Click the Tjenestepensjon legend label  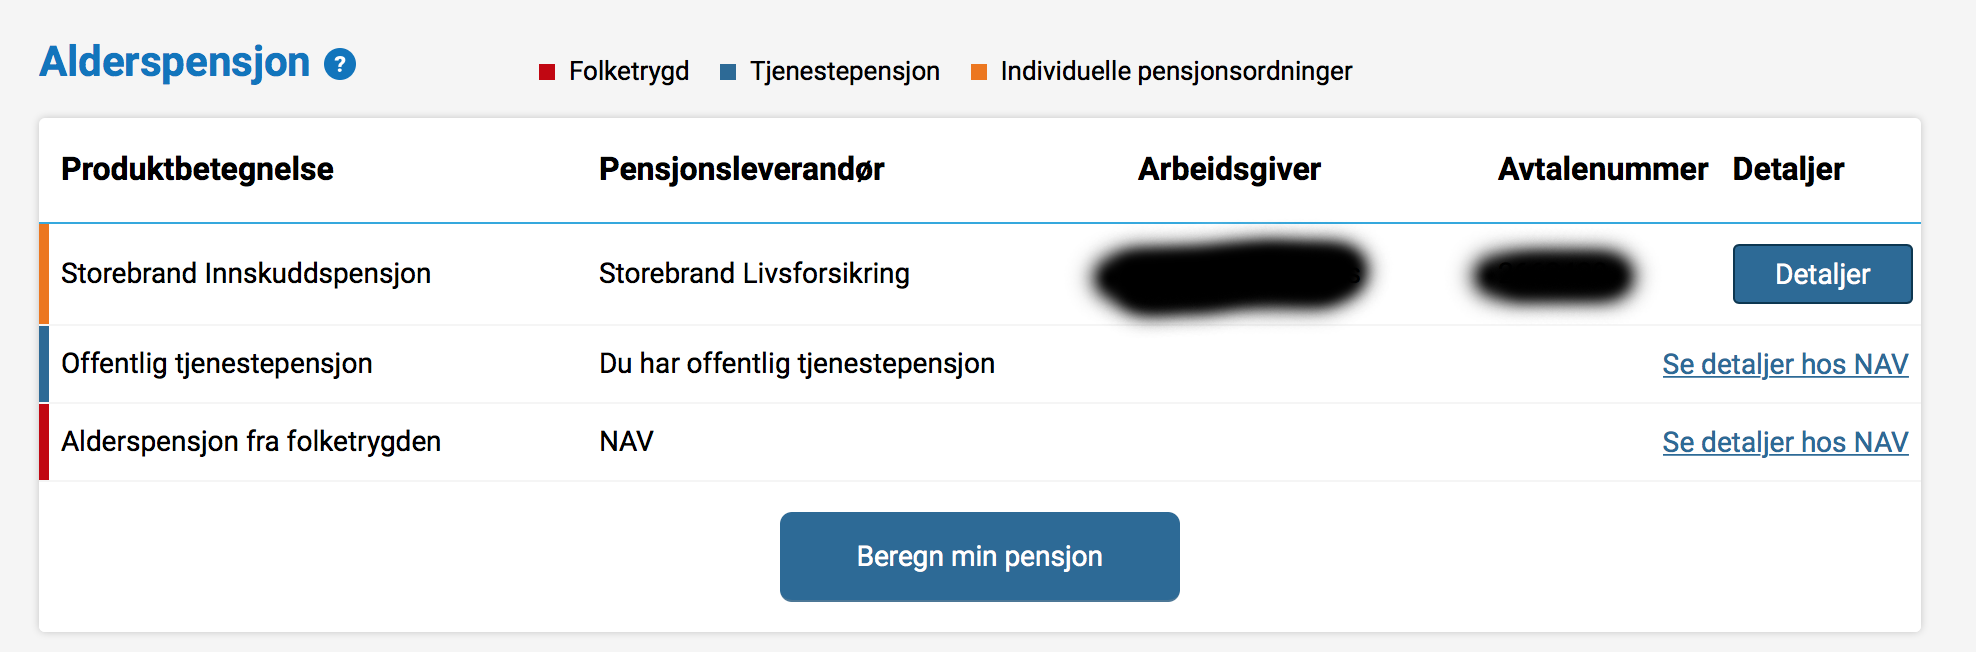point(845,71)
